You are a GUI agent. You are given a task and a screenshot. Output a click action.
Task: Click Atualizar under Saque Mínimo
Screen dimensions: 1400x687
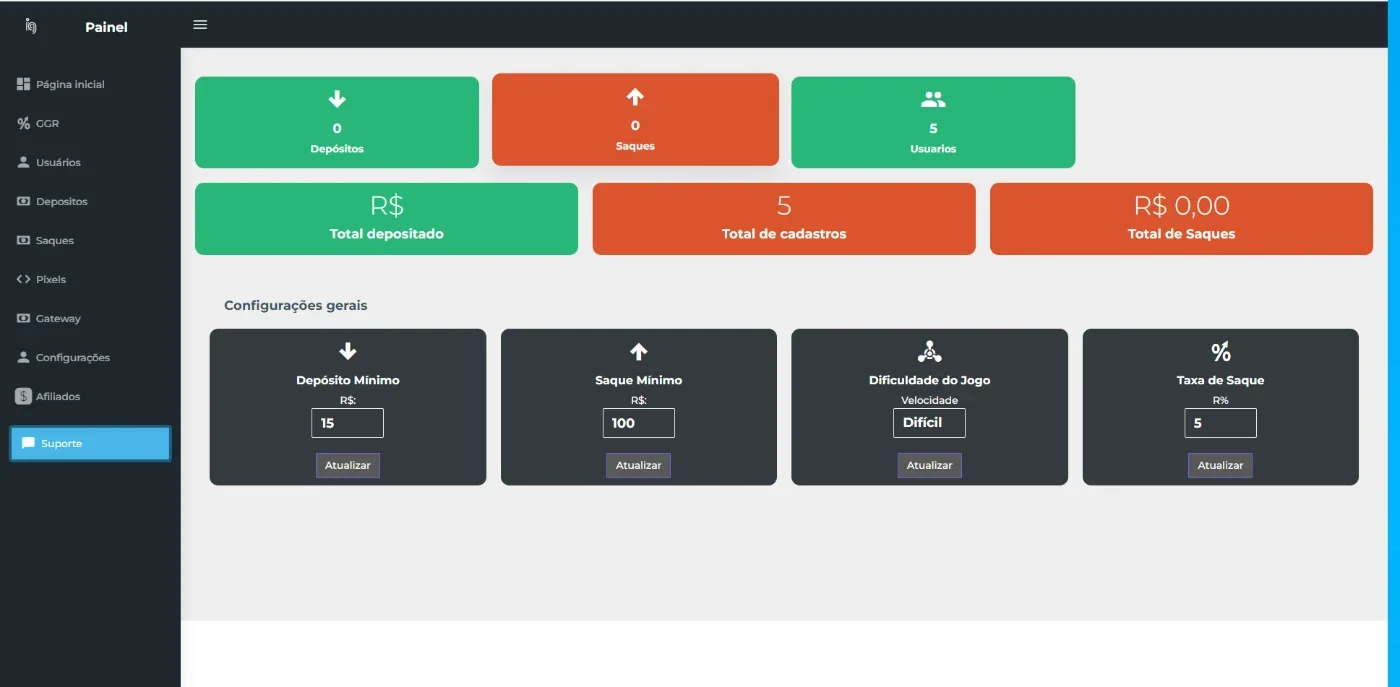(x=639, y=465)
